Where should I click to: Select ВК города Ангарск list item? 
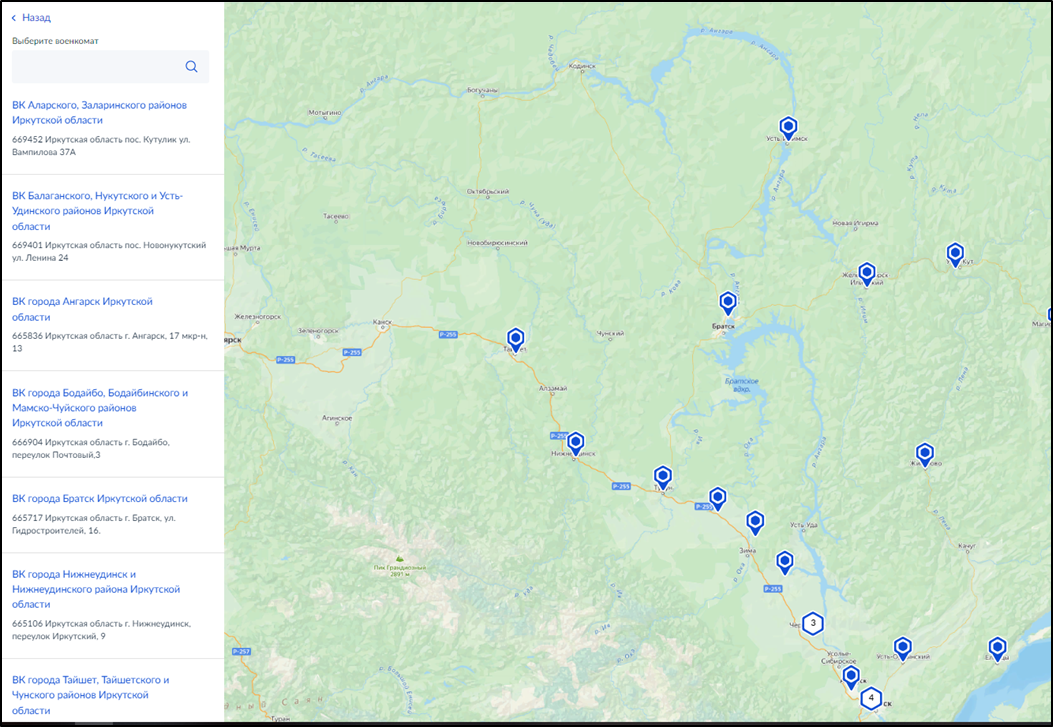coord(82,308)
